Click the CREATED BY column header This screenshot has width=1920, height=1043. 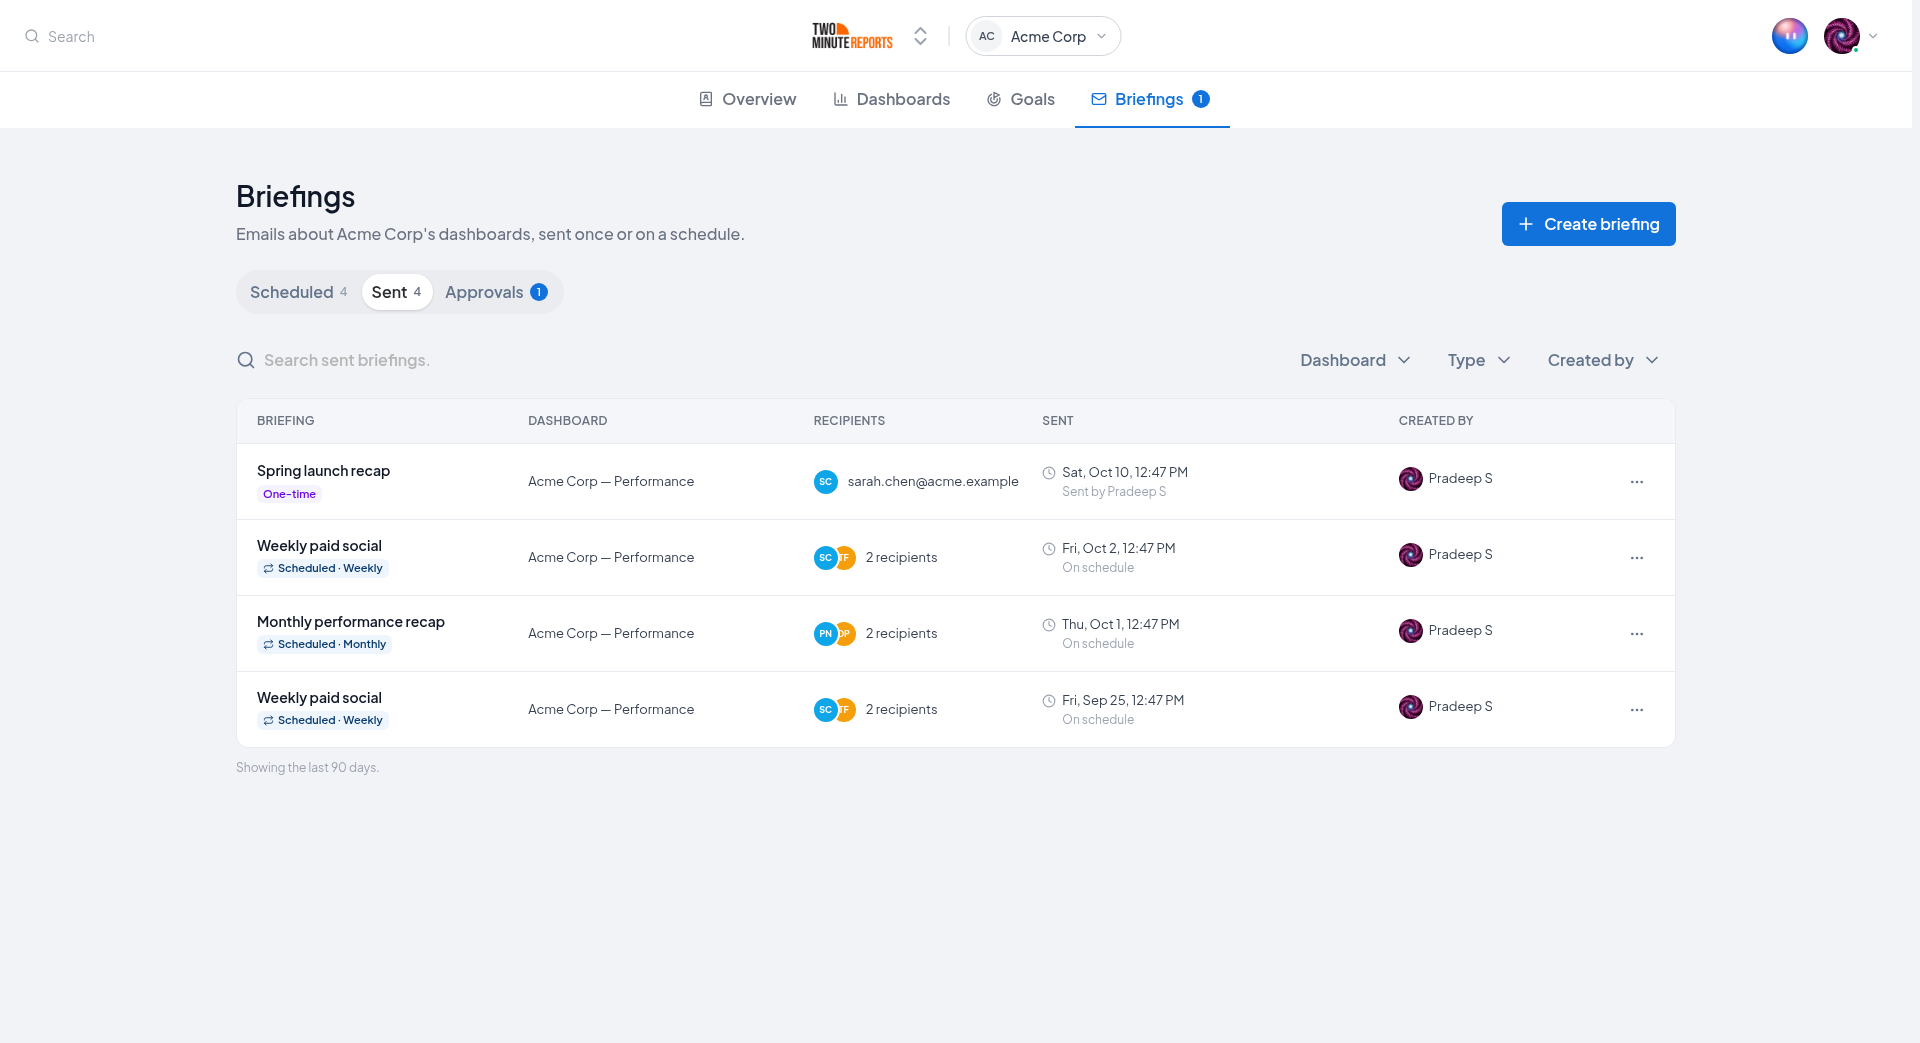click(1435, 421)
